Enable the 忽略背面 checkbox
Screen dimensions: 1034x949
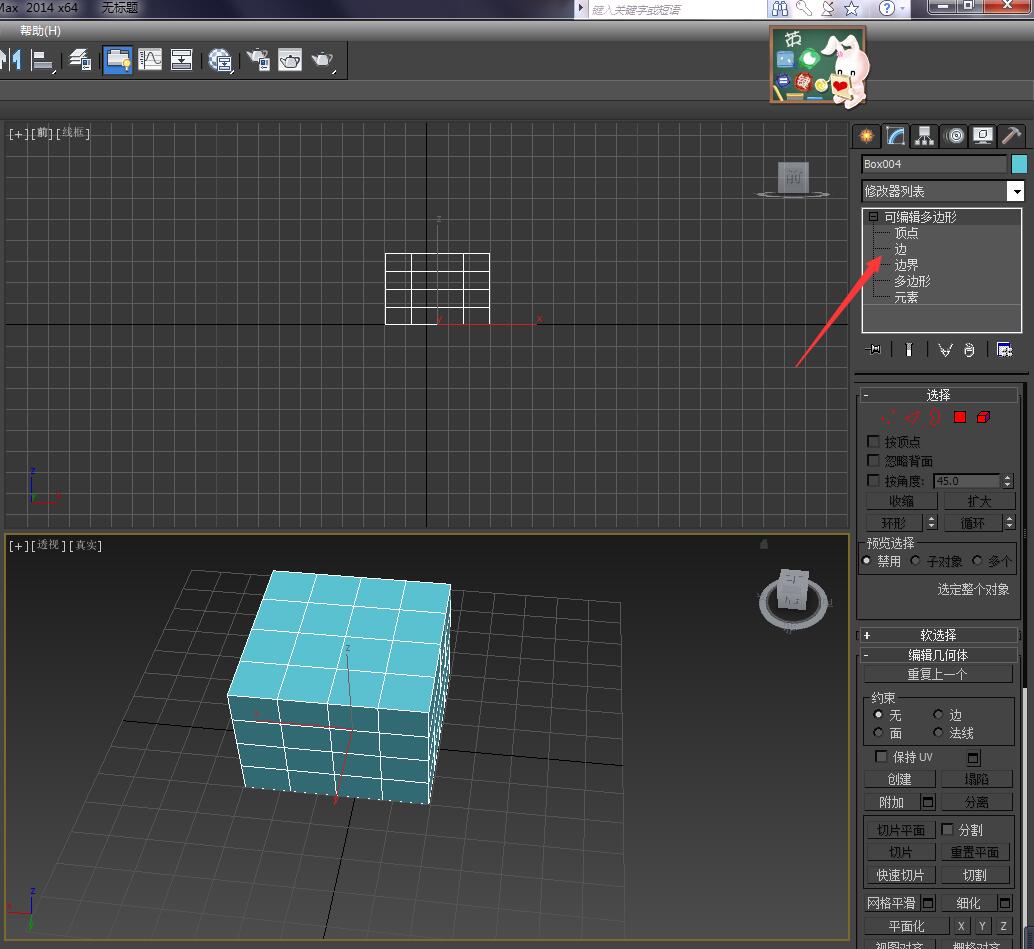(x=873, y=461)
